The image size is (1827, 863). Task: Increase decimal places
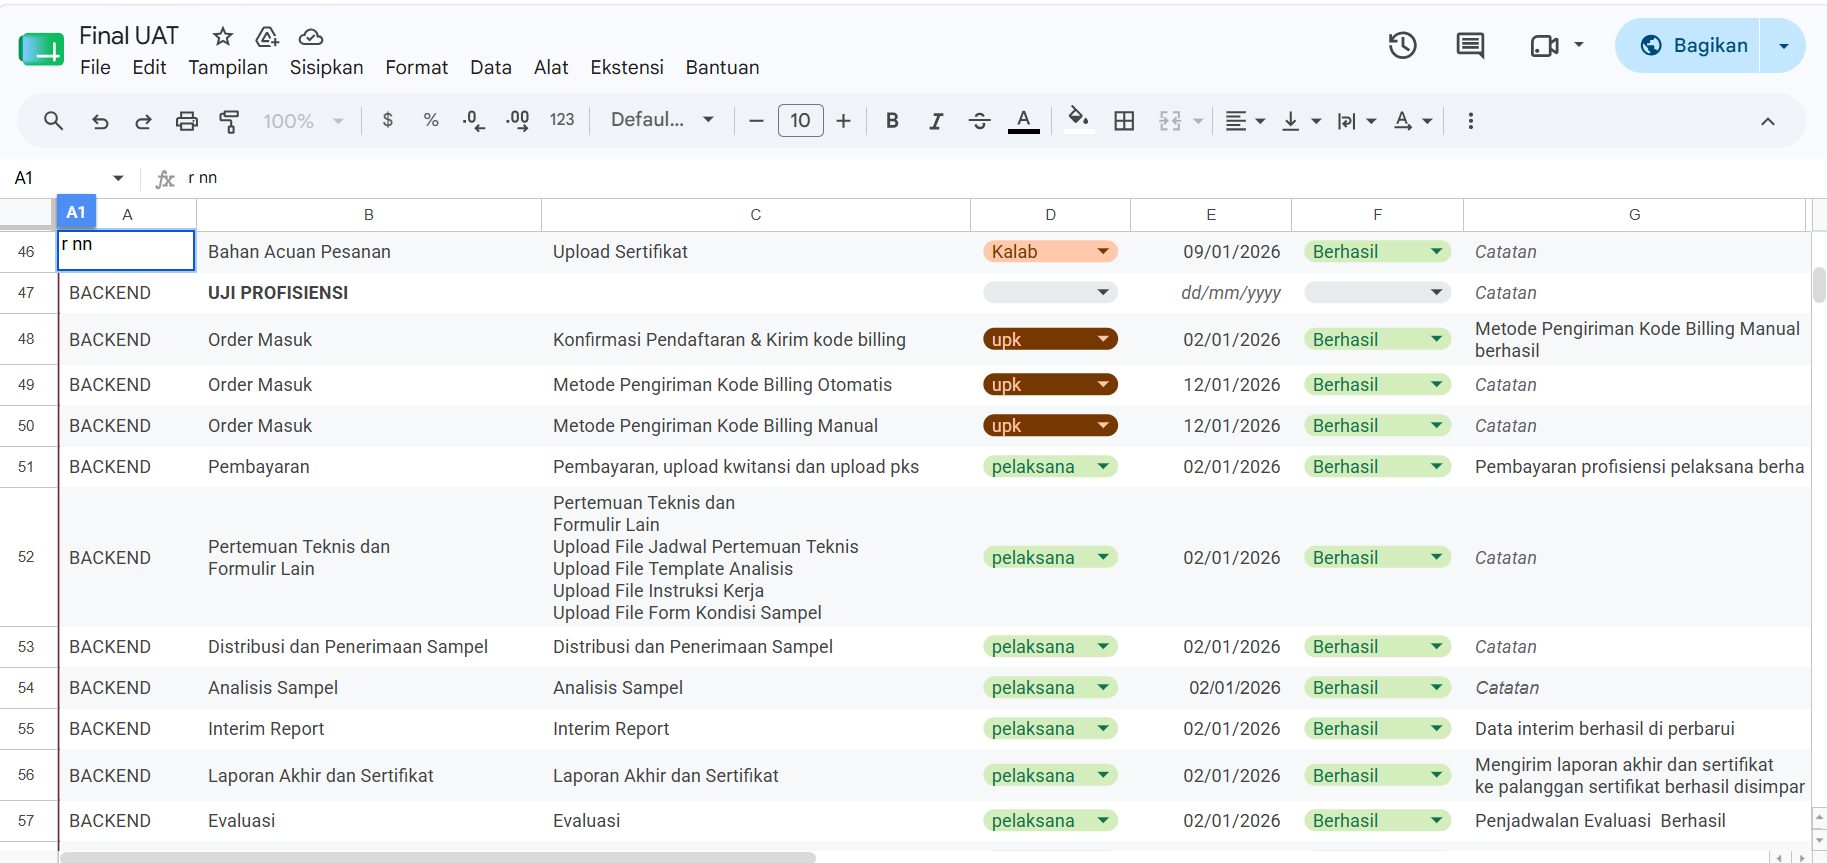517,121
